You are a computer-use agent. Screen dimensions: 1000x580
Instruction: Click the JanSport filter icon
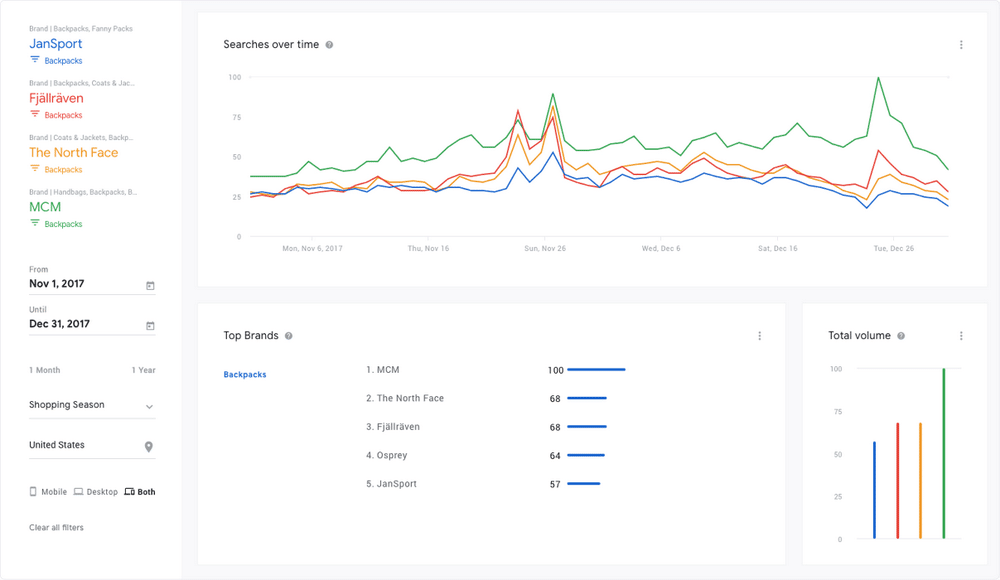pyautogui.click(x=34, y=60)
